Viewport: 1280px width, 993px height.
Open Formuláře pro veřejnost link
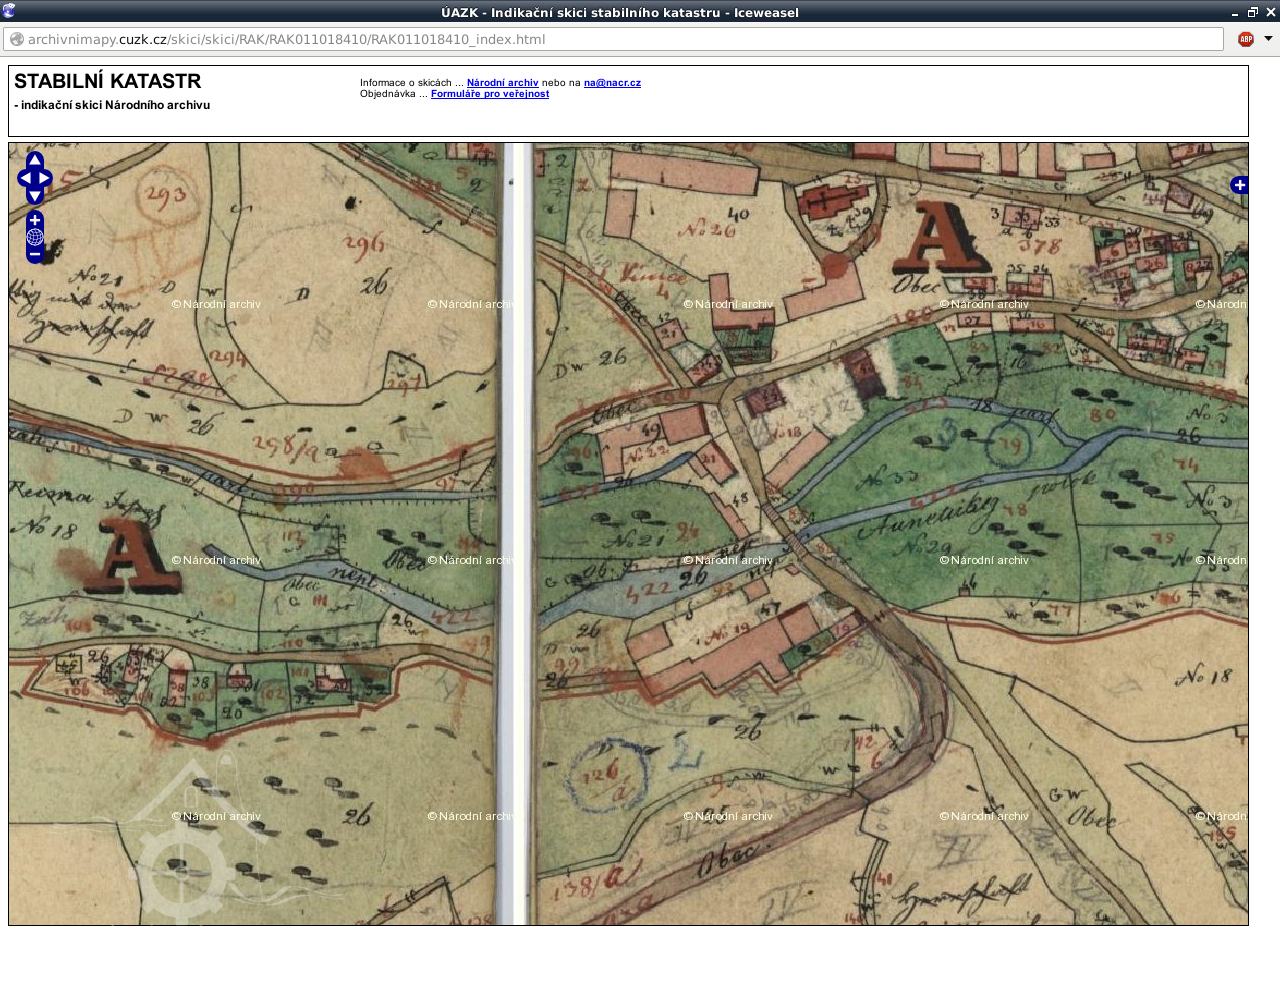(x=489, y=94)
